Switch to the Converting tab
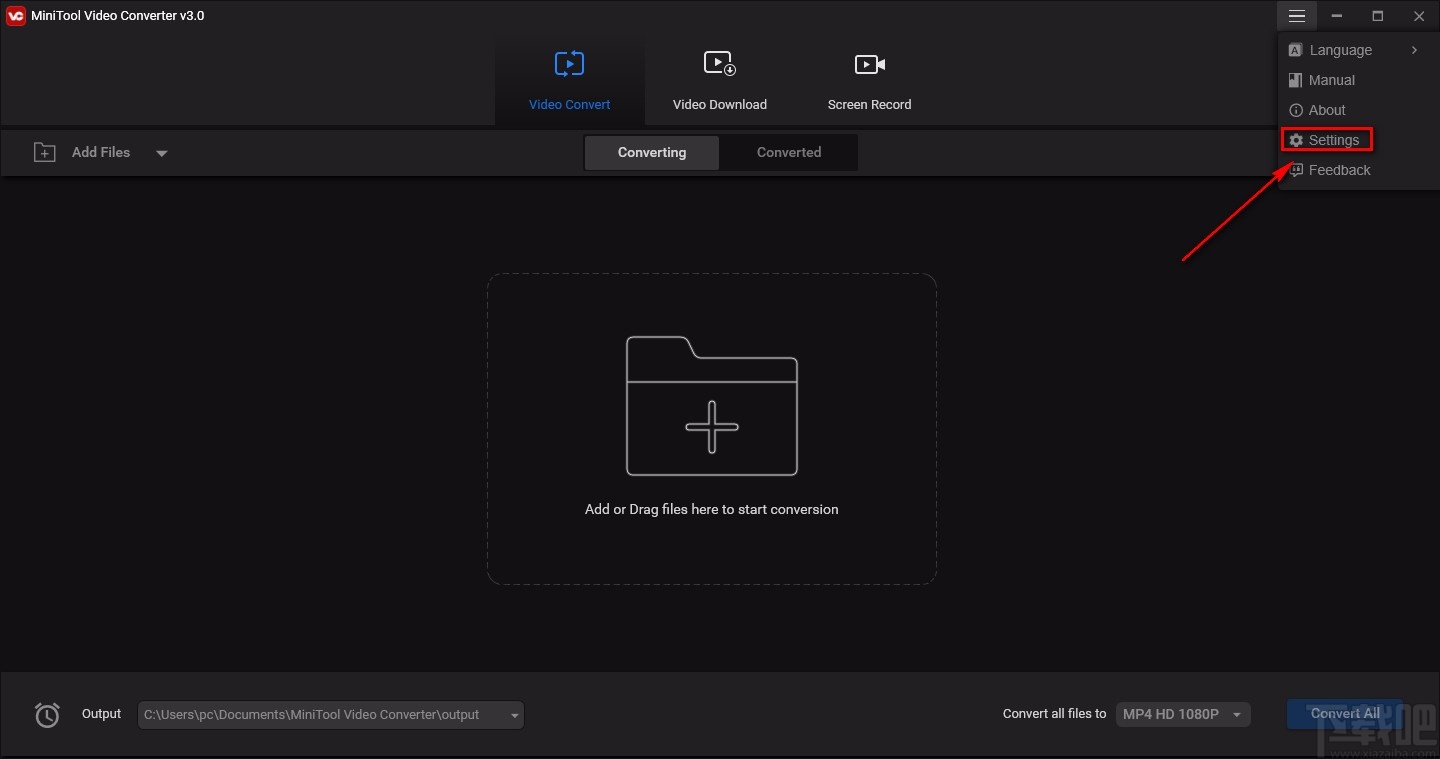The width and height of the screenshot is (1440, 759). tap(651, 152)
